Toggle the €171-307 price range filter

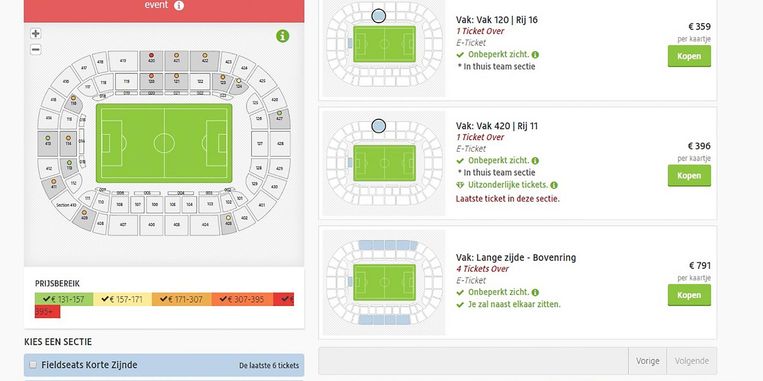[182, 299]
